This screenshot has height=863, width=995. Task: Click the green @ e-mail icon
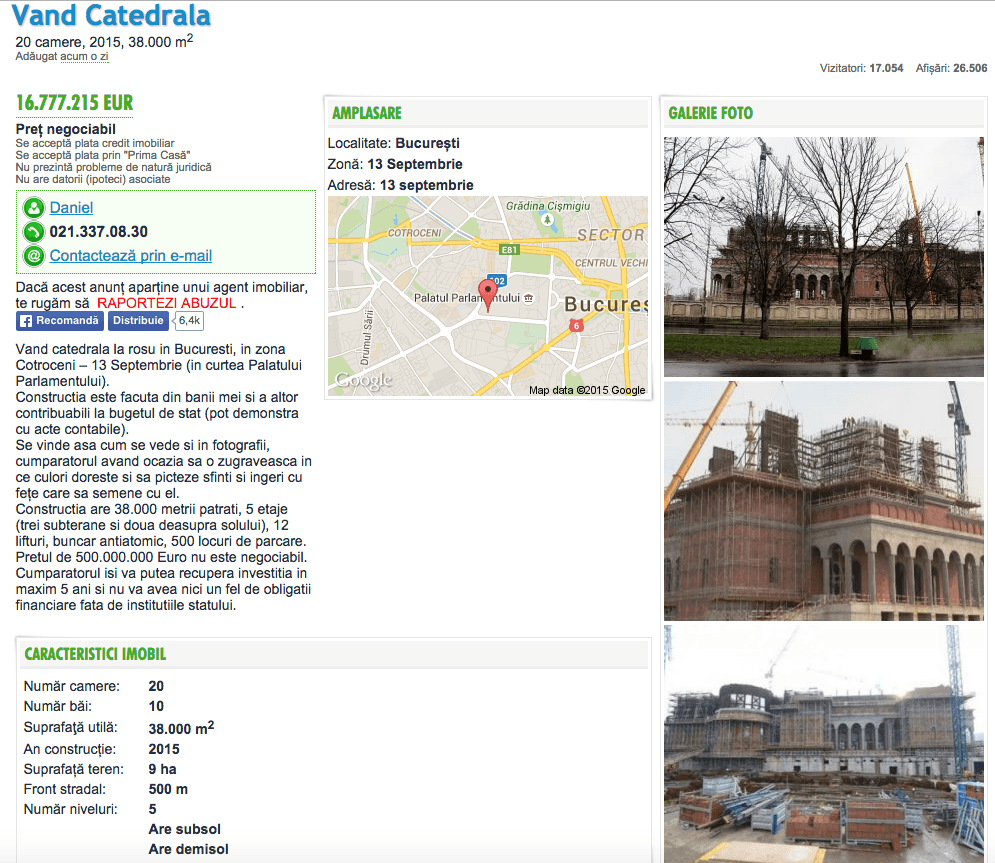click(34, 256)
